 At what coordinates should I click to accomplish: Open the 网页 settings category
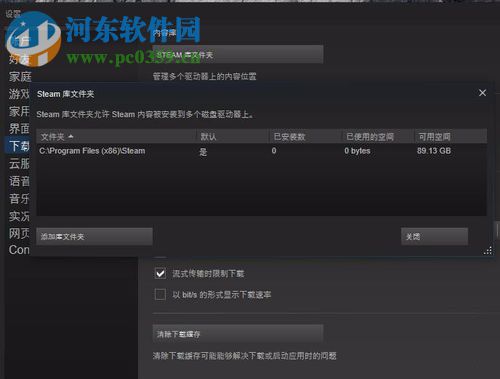(x=19, y=233)
